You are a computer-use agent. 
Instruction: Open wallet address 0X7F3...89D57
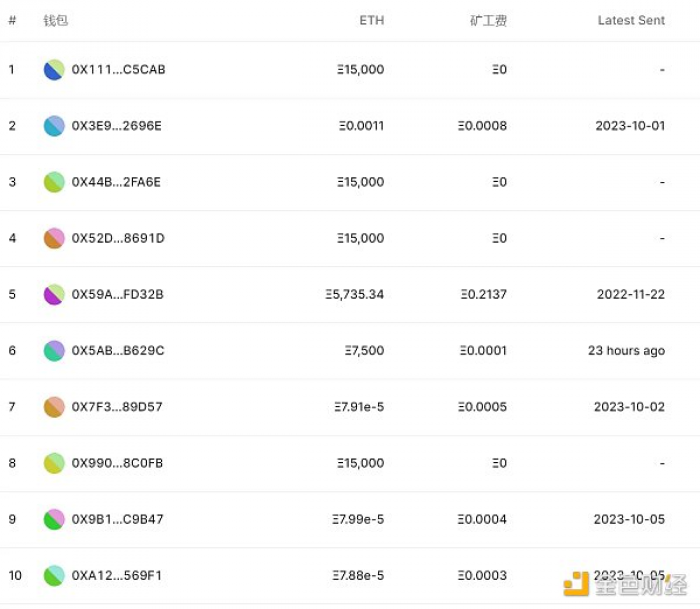pos(117,407)
